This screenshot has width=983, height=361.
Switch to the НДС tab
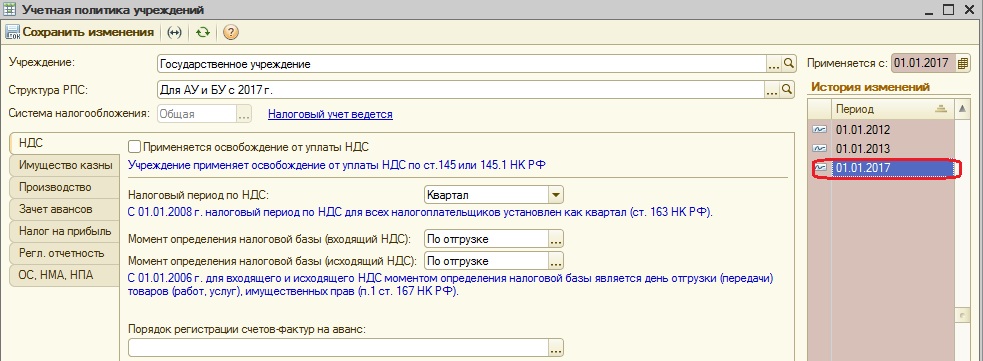click(x=64, y=144)
